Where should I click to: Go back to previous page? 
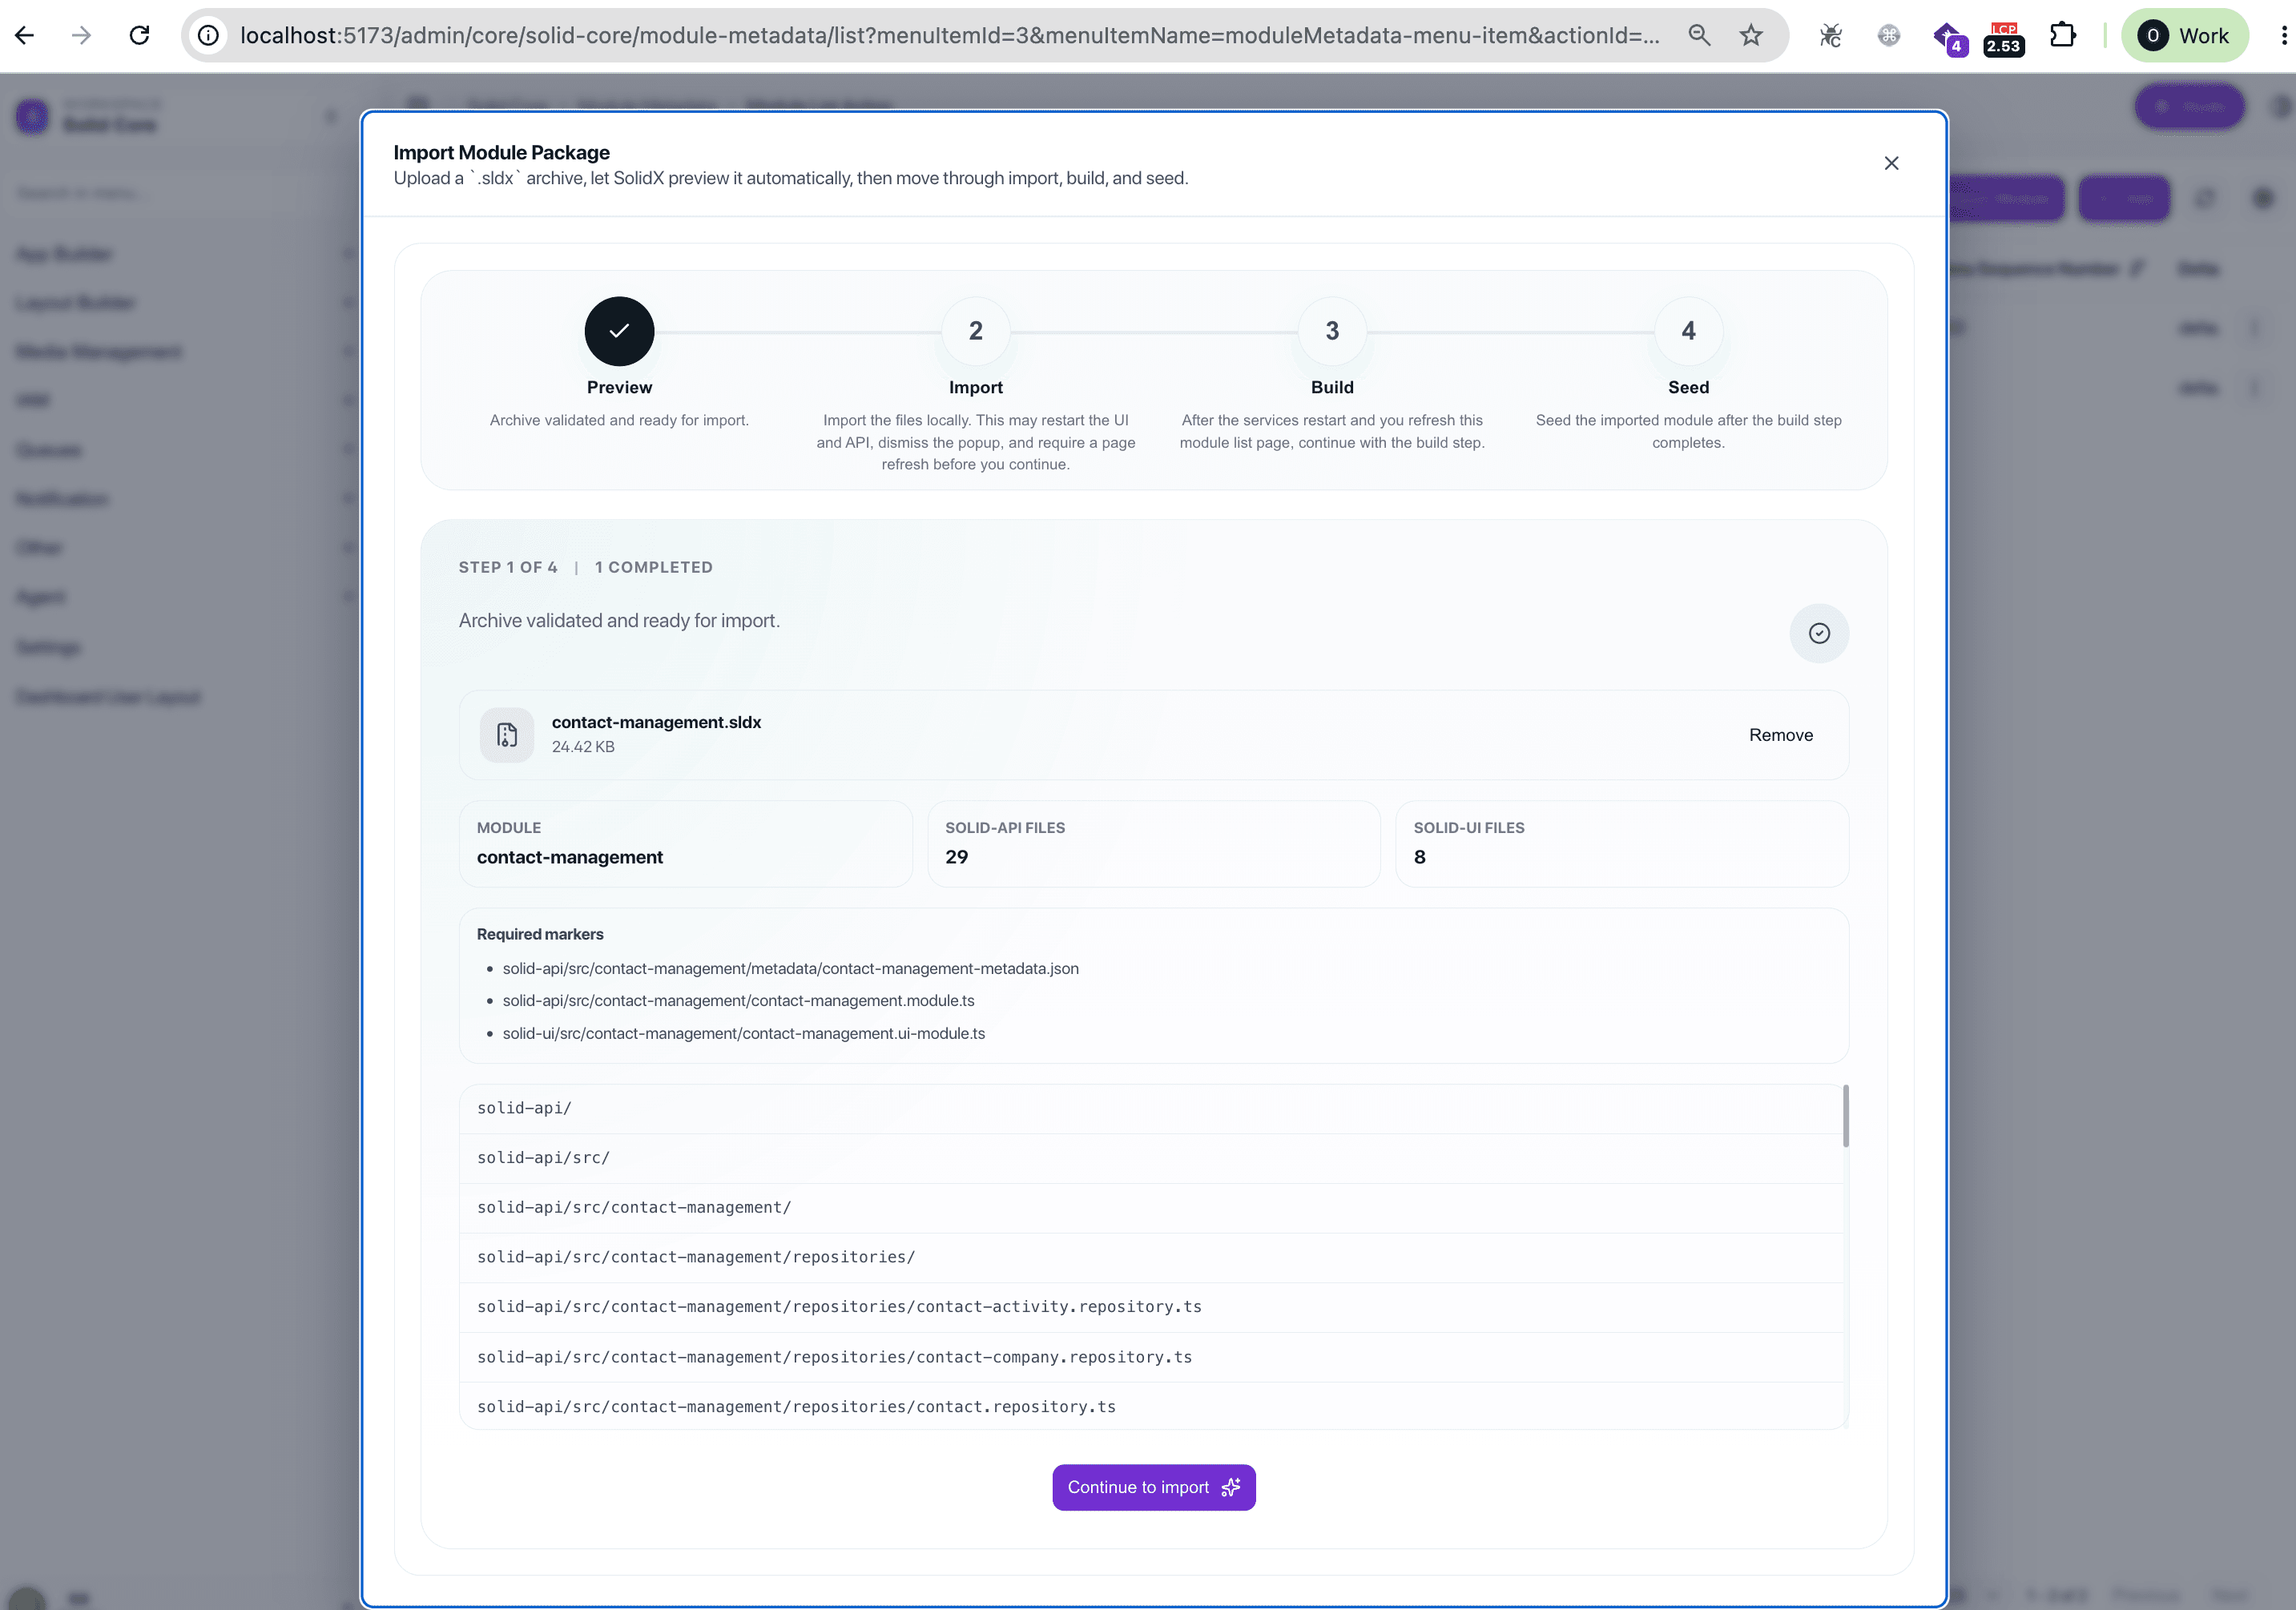25,36
